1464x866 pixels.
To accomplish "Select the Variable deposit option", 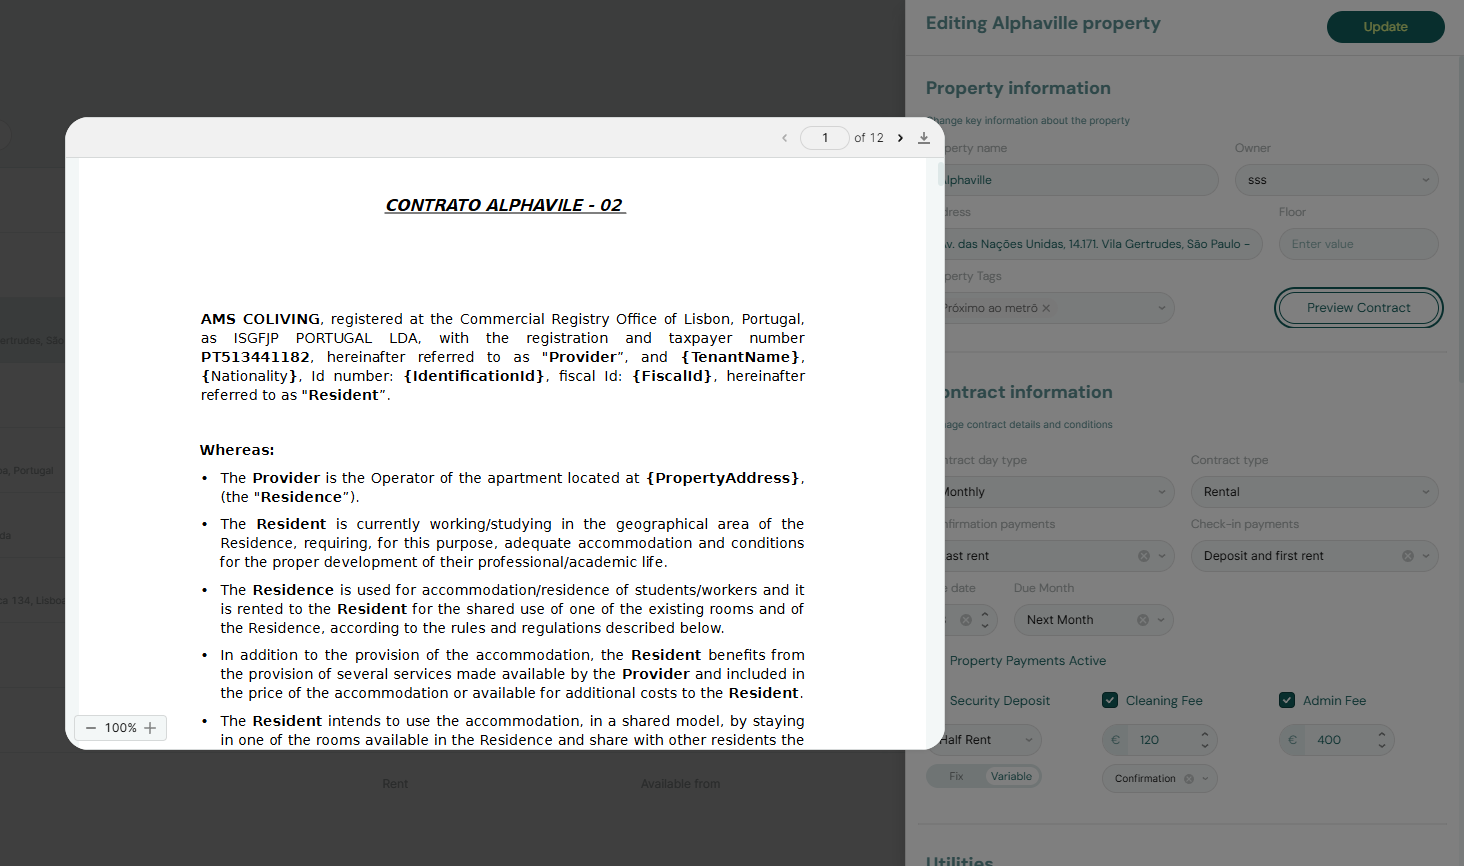I will [x=1011, y=776].
